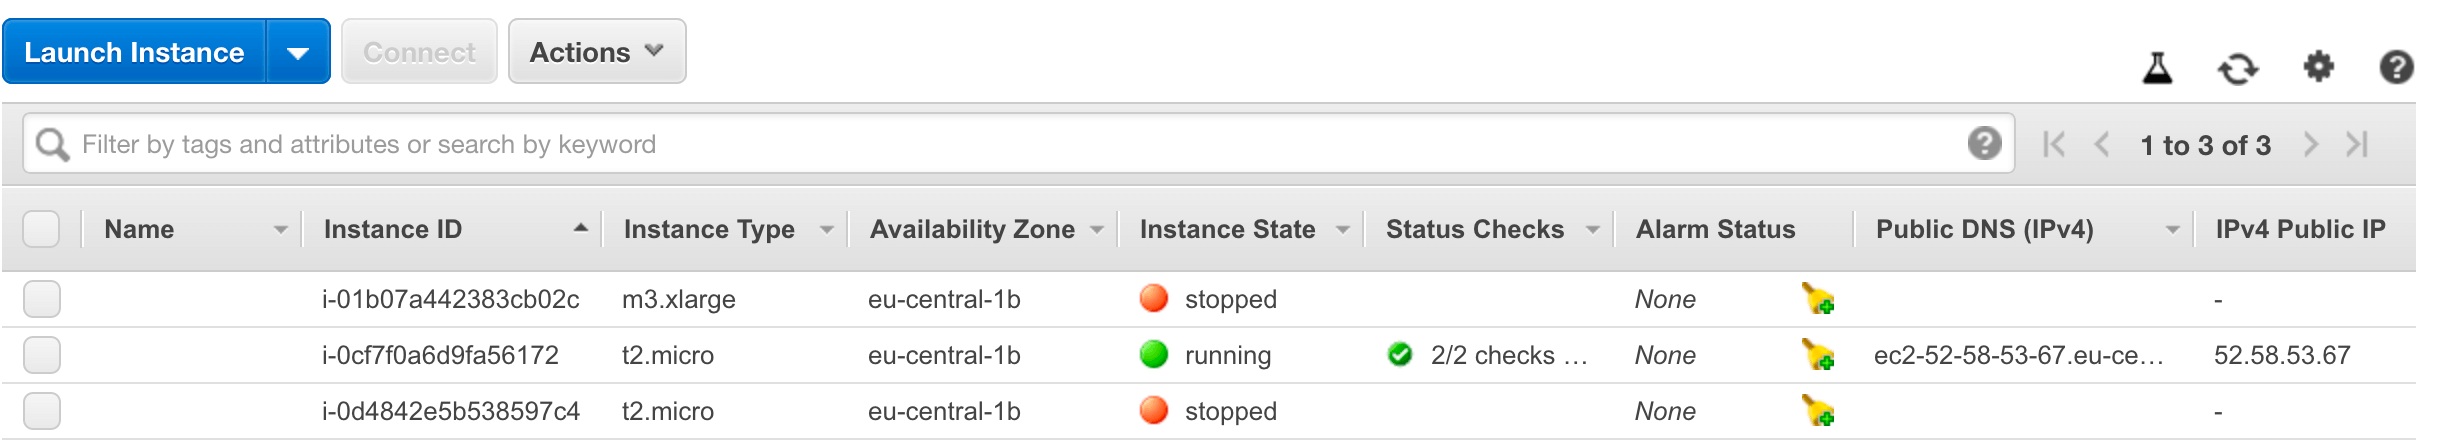Image resolution: width=2438 pixels, height=448 pixels.
Task: Open the help question mark icon at top right
Action: (2396, 67)
